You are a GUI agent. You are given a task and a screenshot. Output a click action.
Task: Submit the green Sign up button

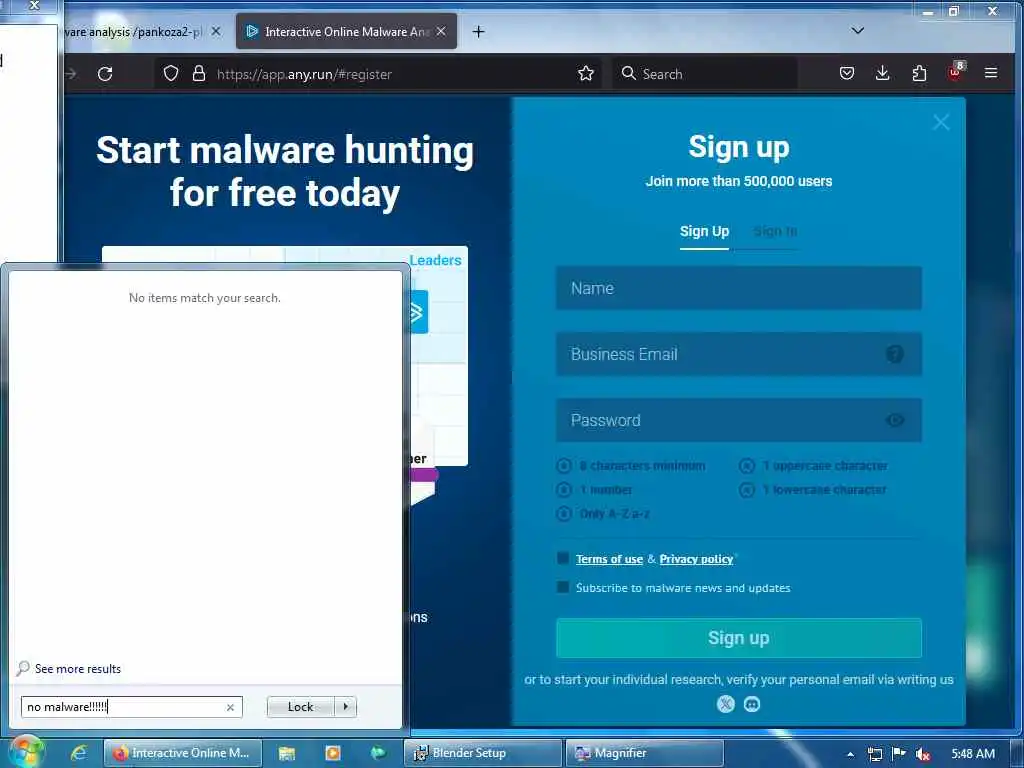pos(739,637)
